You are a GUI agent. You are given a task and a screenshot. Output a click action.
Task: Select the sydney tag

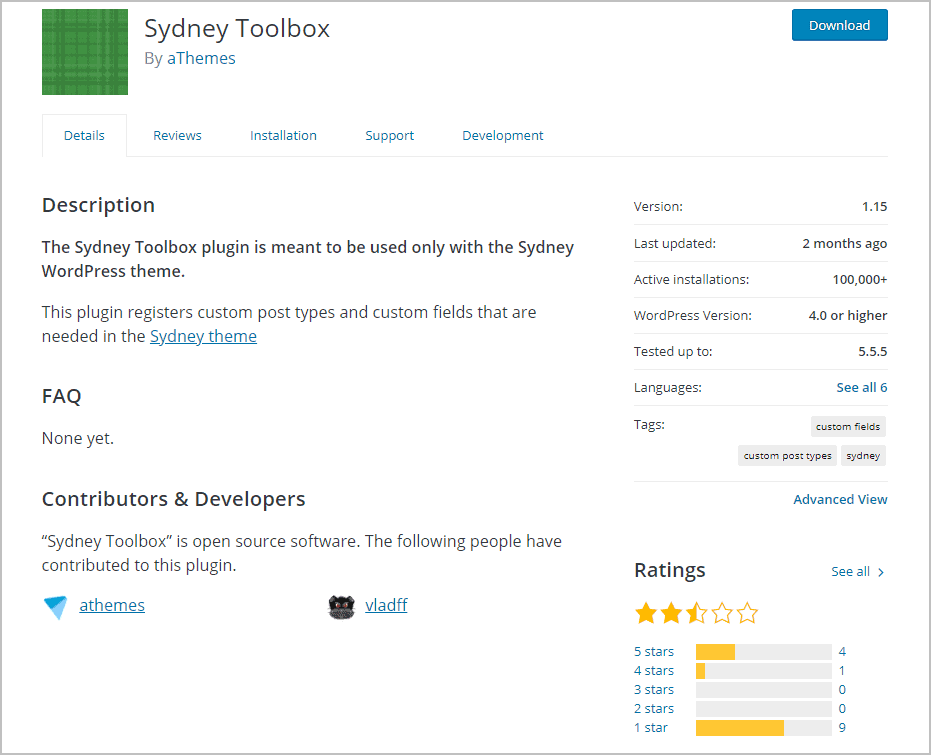tap(863, 455)
